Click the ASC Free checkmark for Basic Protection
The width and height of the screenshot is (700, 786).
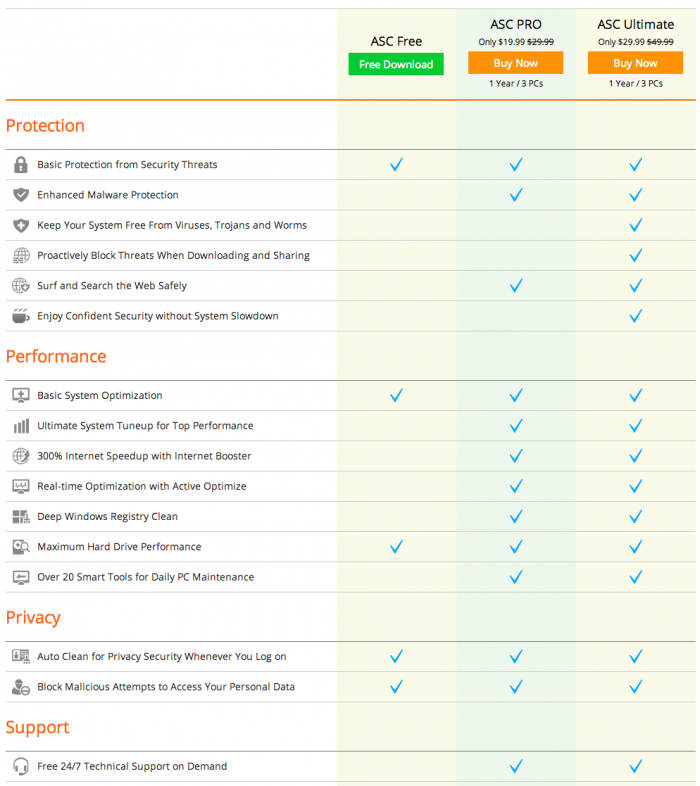click(396, 164)
